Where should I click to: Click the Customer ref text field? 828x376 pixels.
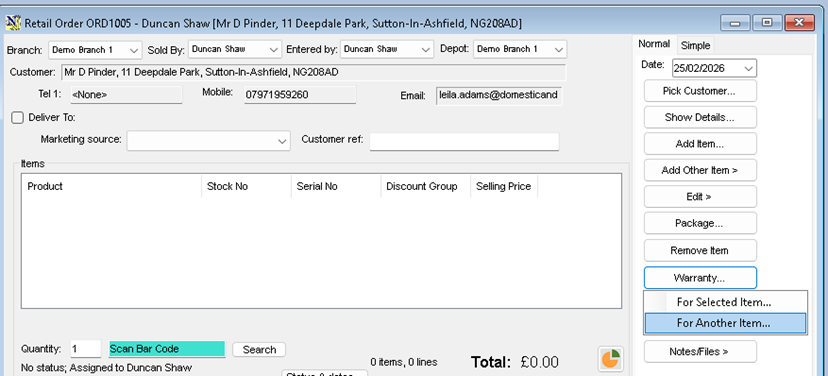(464, 141)
